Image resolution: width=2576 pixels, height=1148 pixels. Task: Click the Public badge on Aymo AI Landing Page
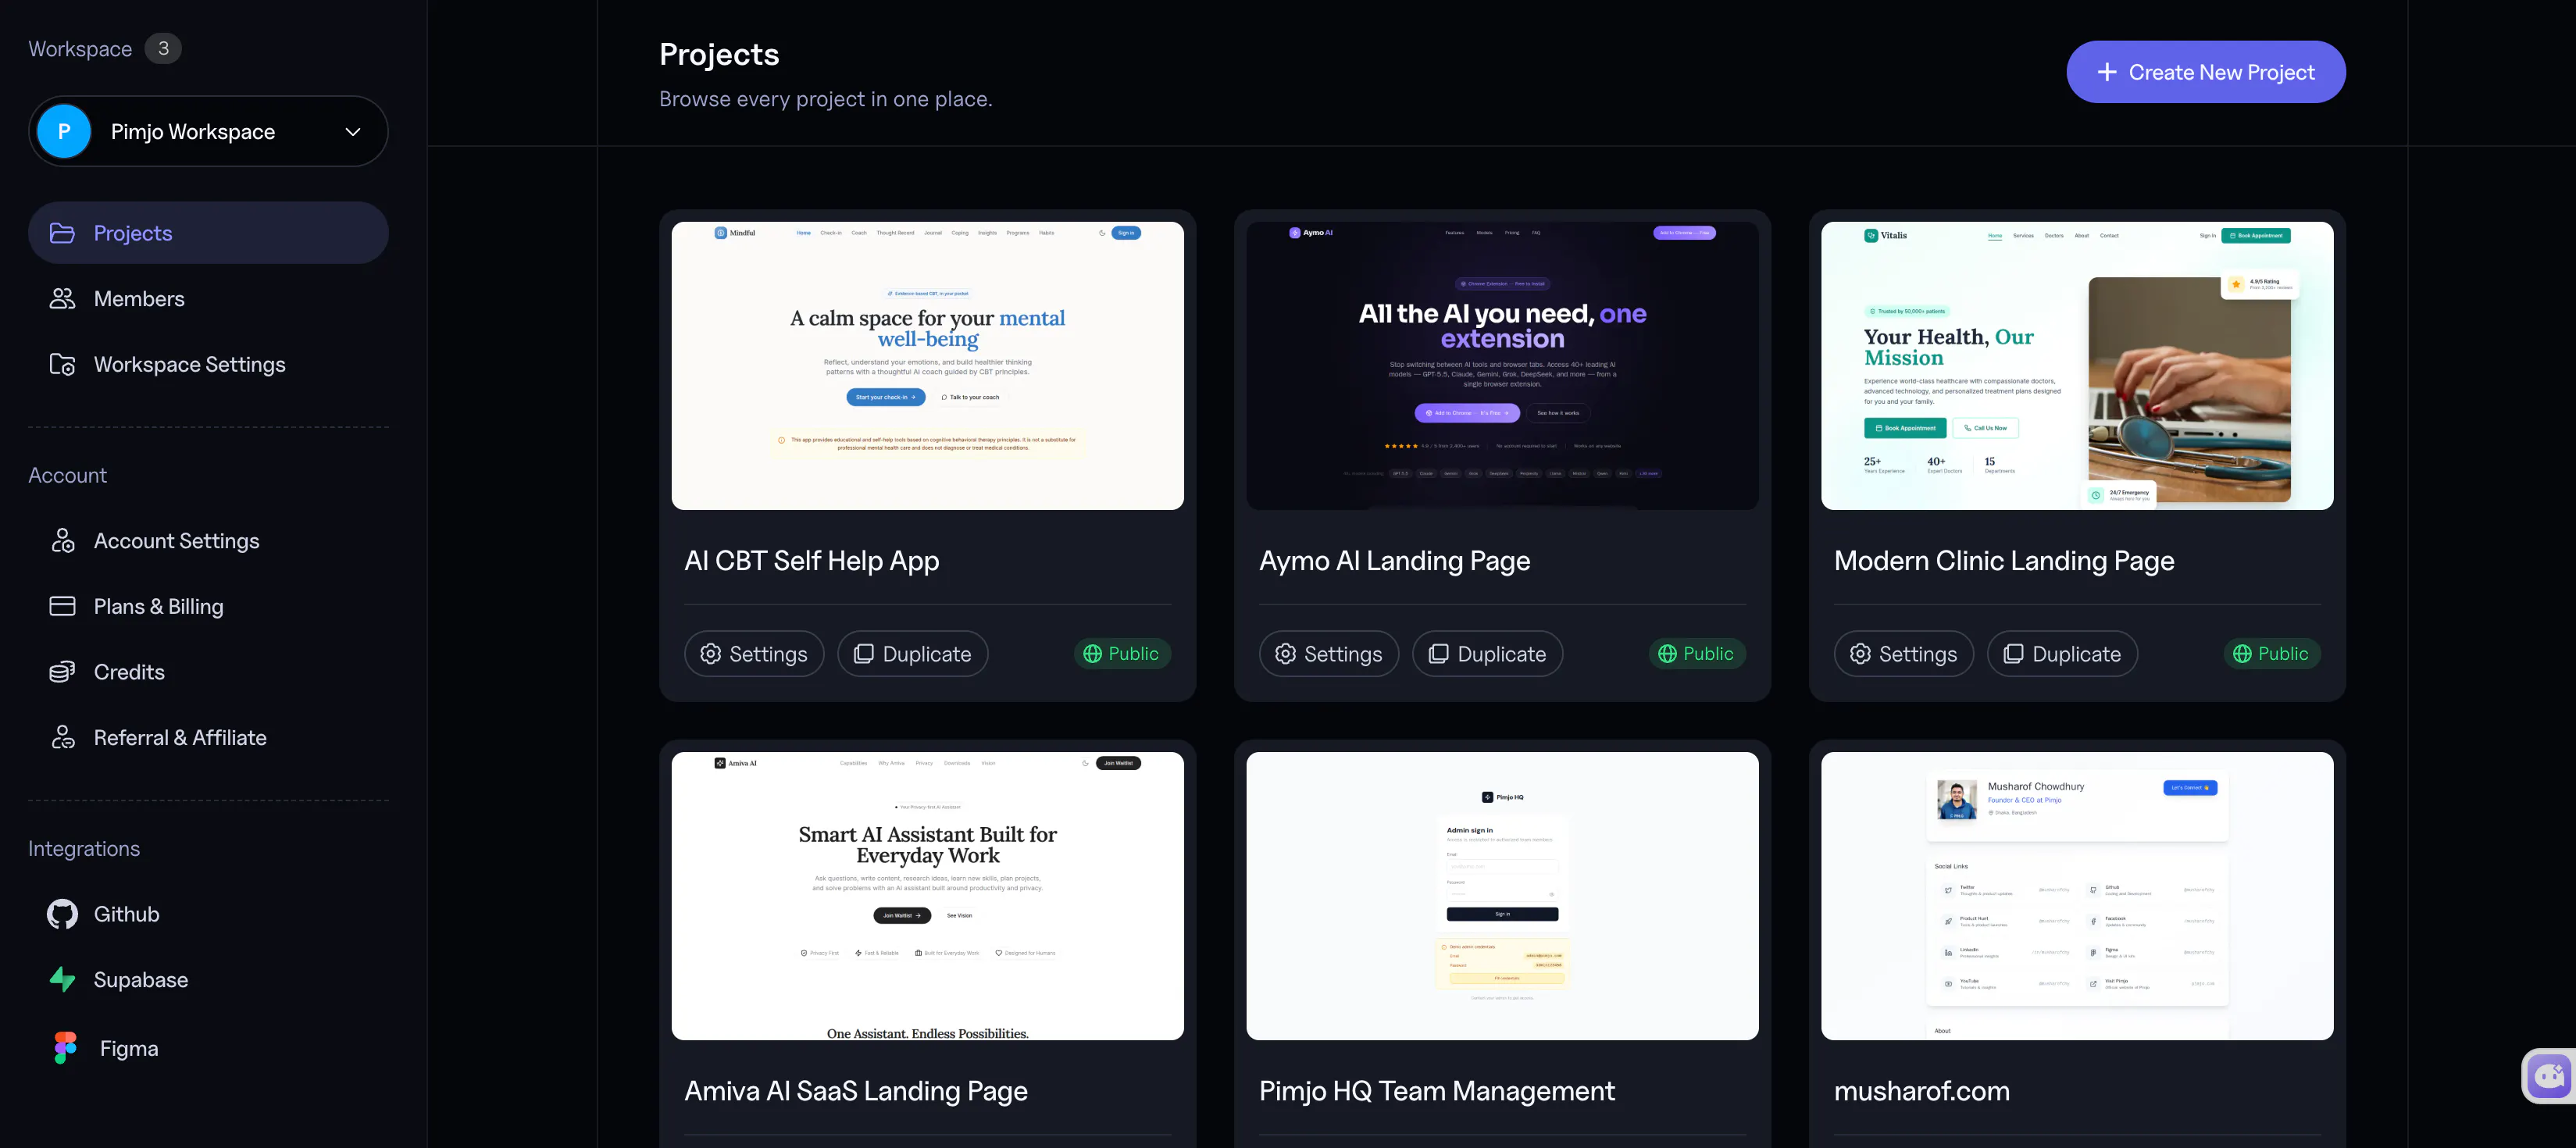1697,654
